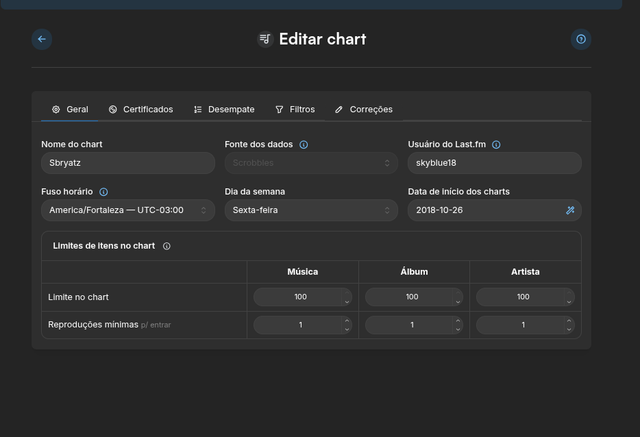Screen dimensions: 640x437
Task: Open the Correções tab
Action: point(363,109)
